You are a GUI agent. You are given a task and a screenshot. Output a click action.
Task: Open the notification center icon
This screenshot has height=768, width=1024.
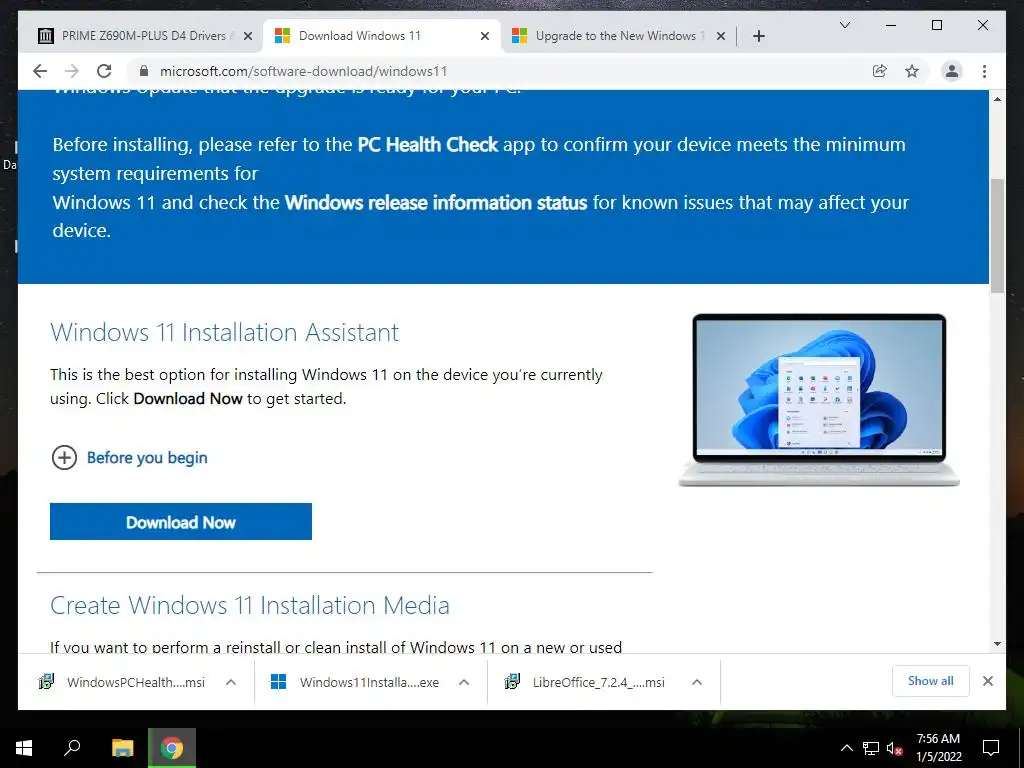[991, 748]
